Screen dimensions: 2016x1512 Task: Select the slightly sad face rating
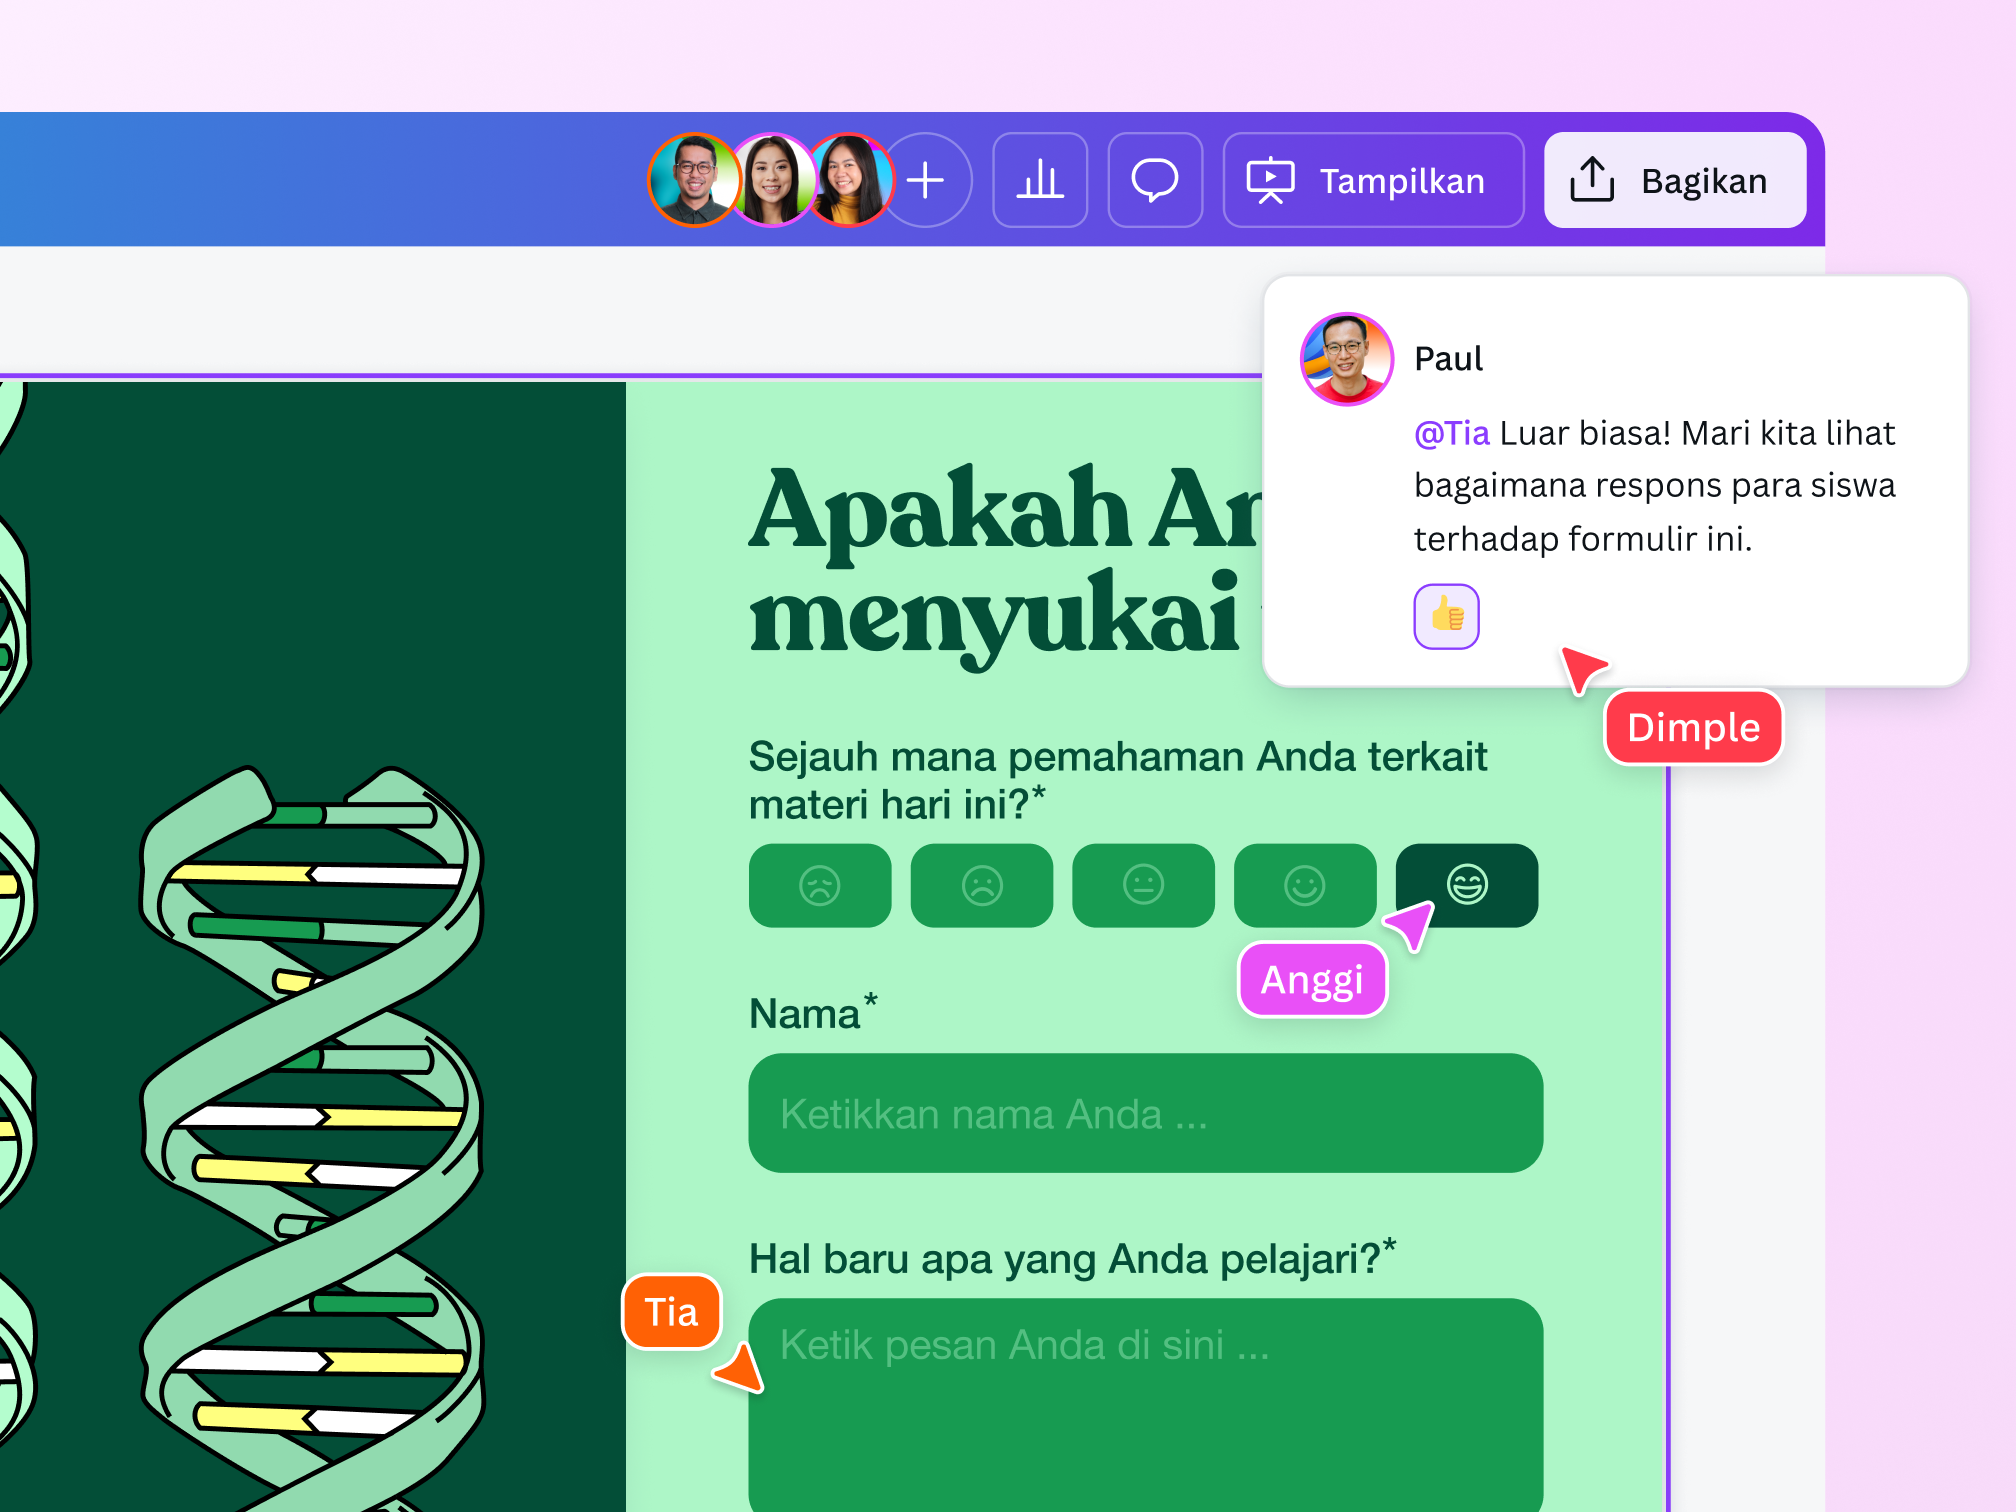coord(981,885)
